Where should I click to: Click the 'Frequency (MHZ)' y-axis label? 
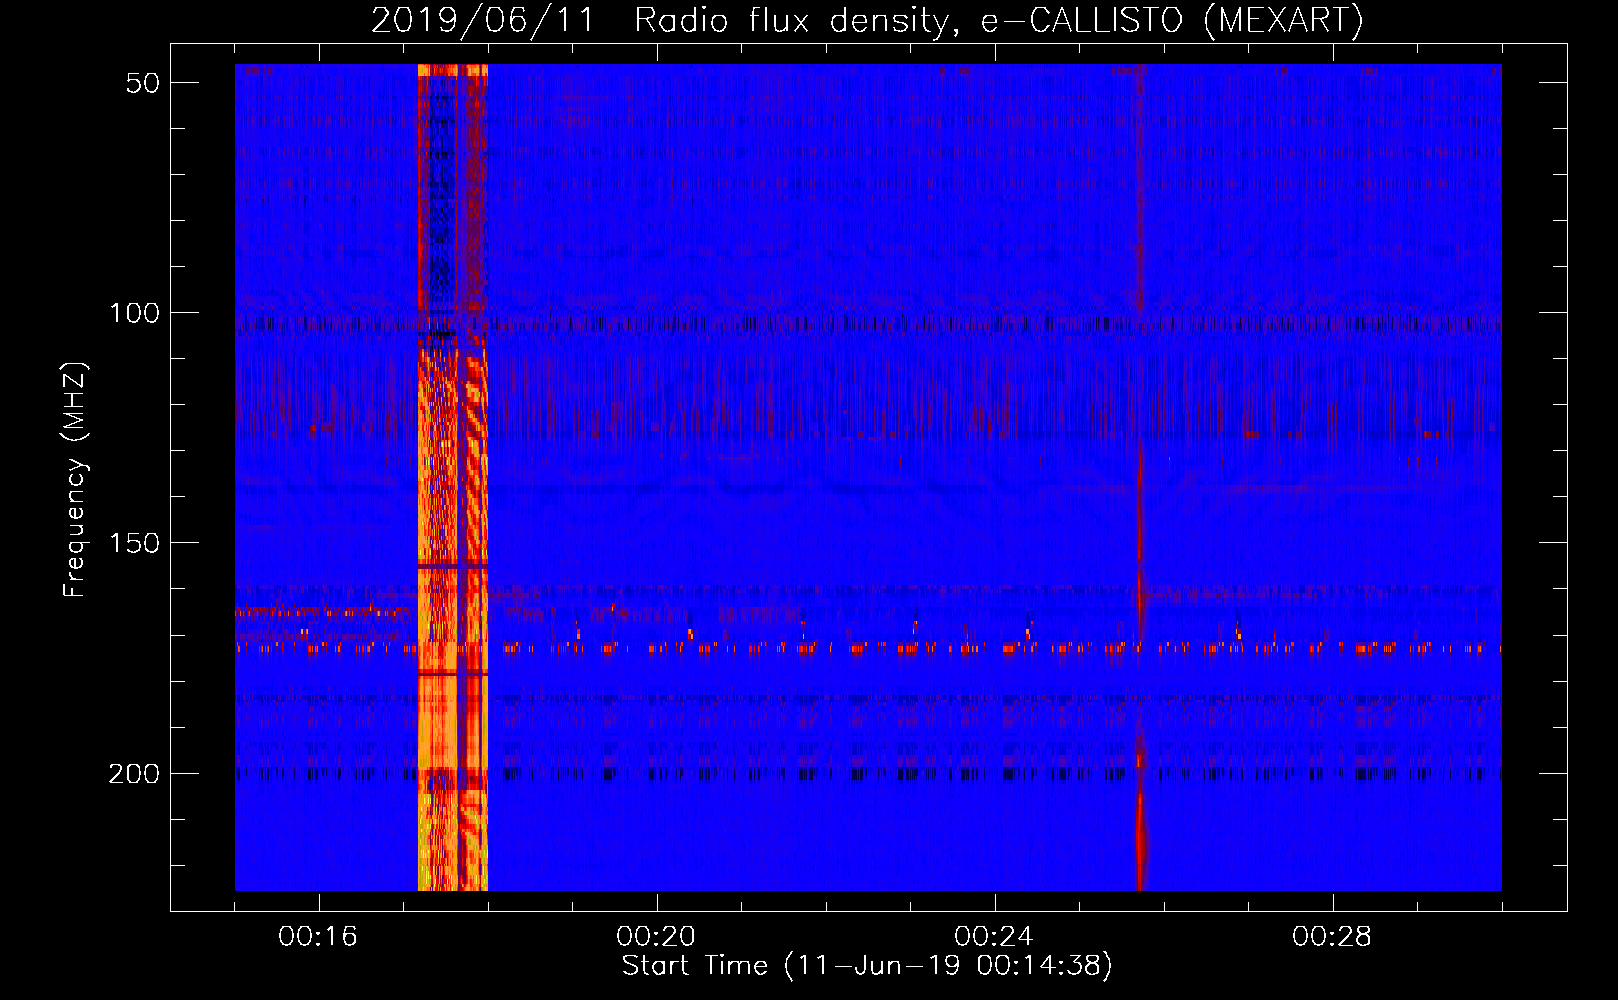(x=75, y=480)
